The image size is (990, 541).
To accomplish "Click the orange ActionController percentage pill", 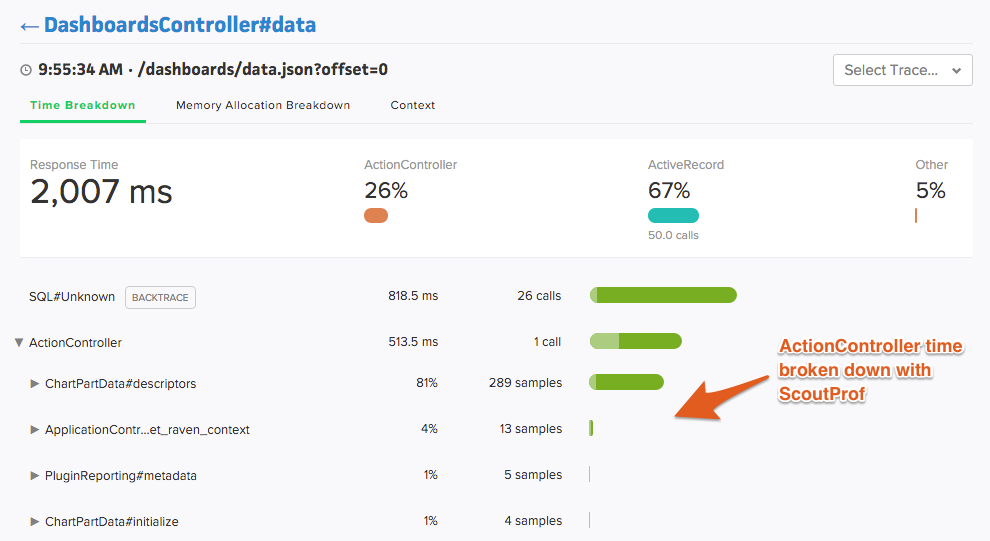I will tap(376, 215).
